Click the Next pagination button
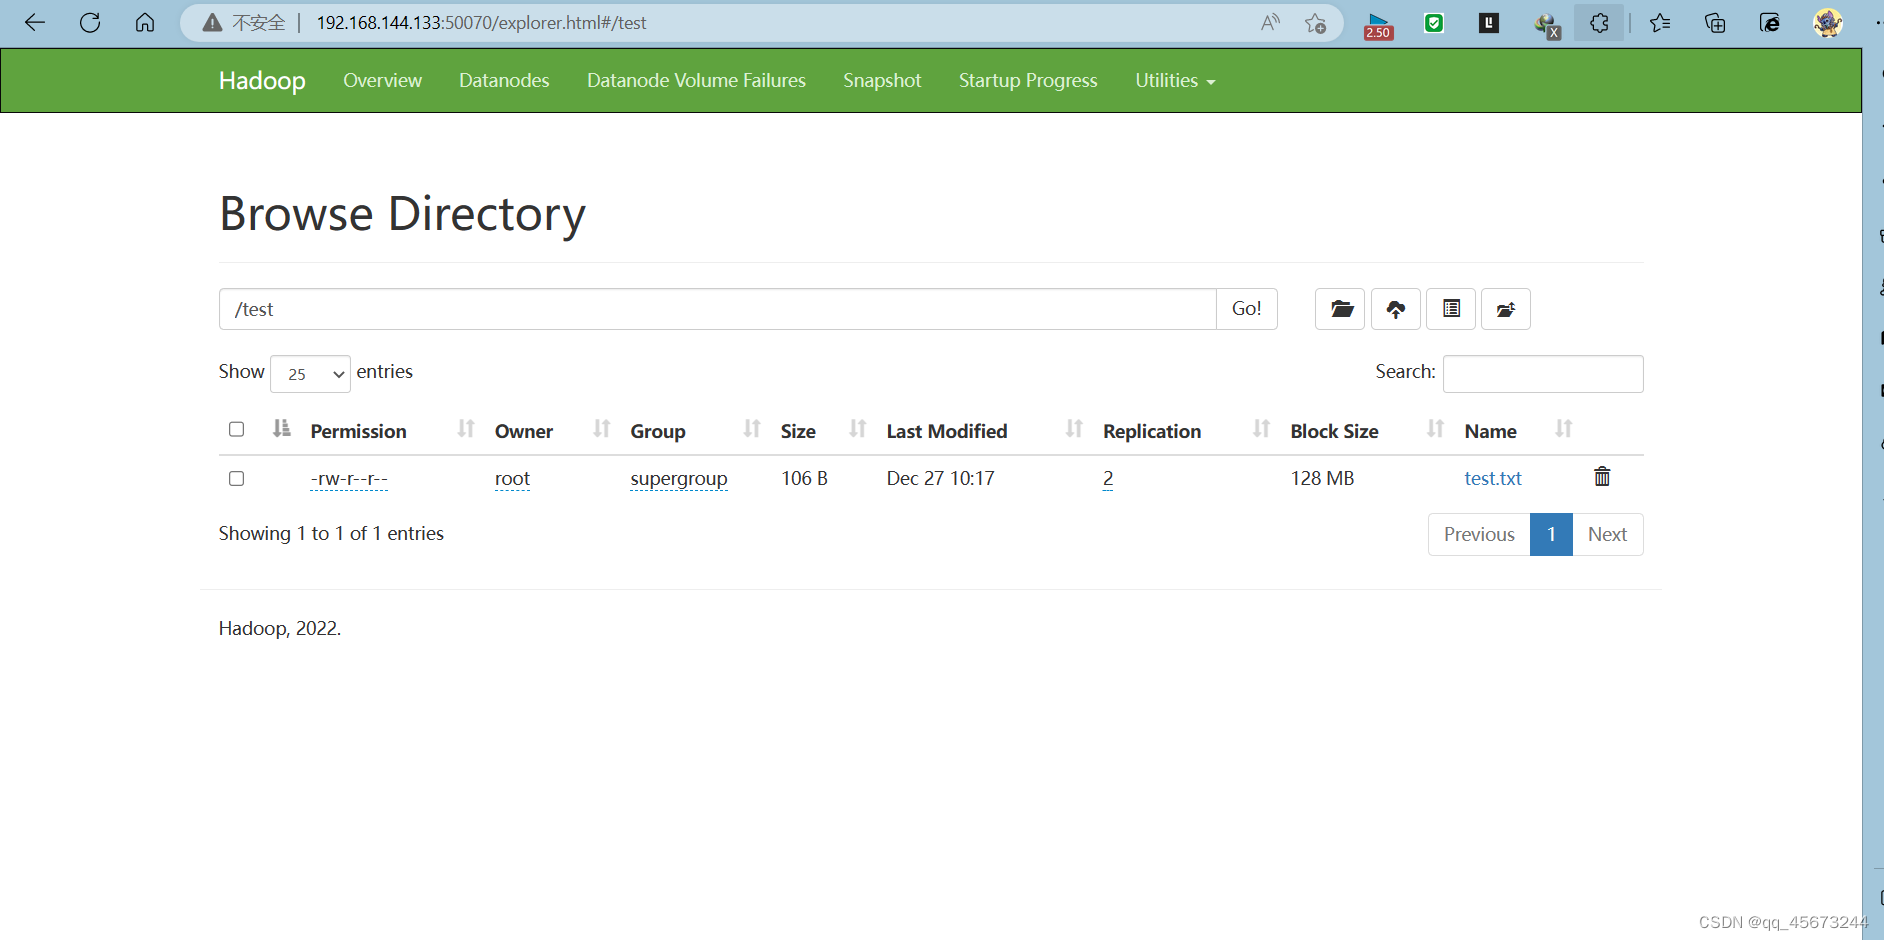The image size is (1884, 940). 1607,534
